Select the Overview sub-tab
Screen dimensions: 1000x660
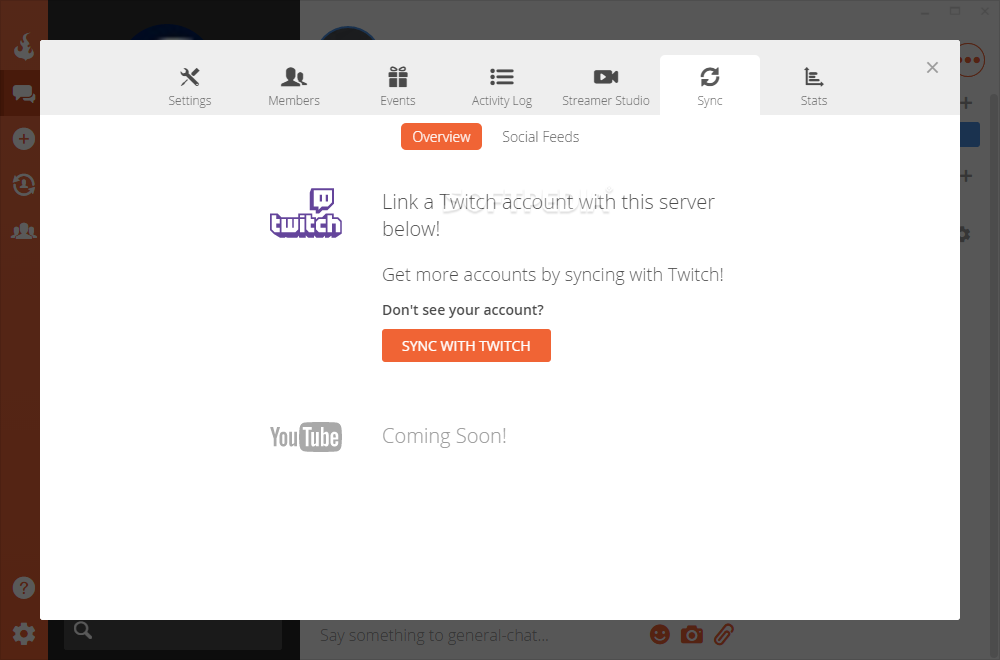pos(441,136)
